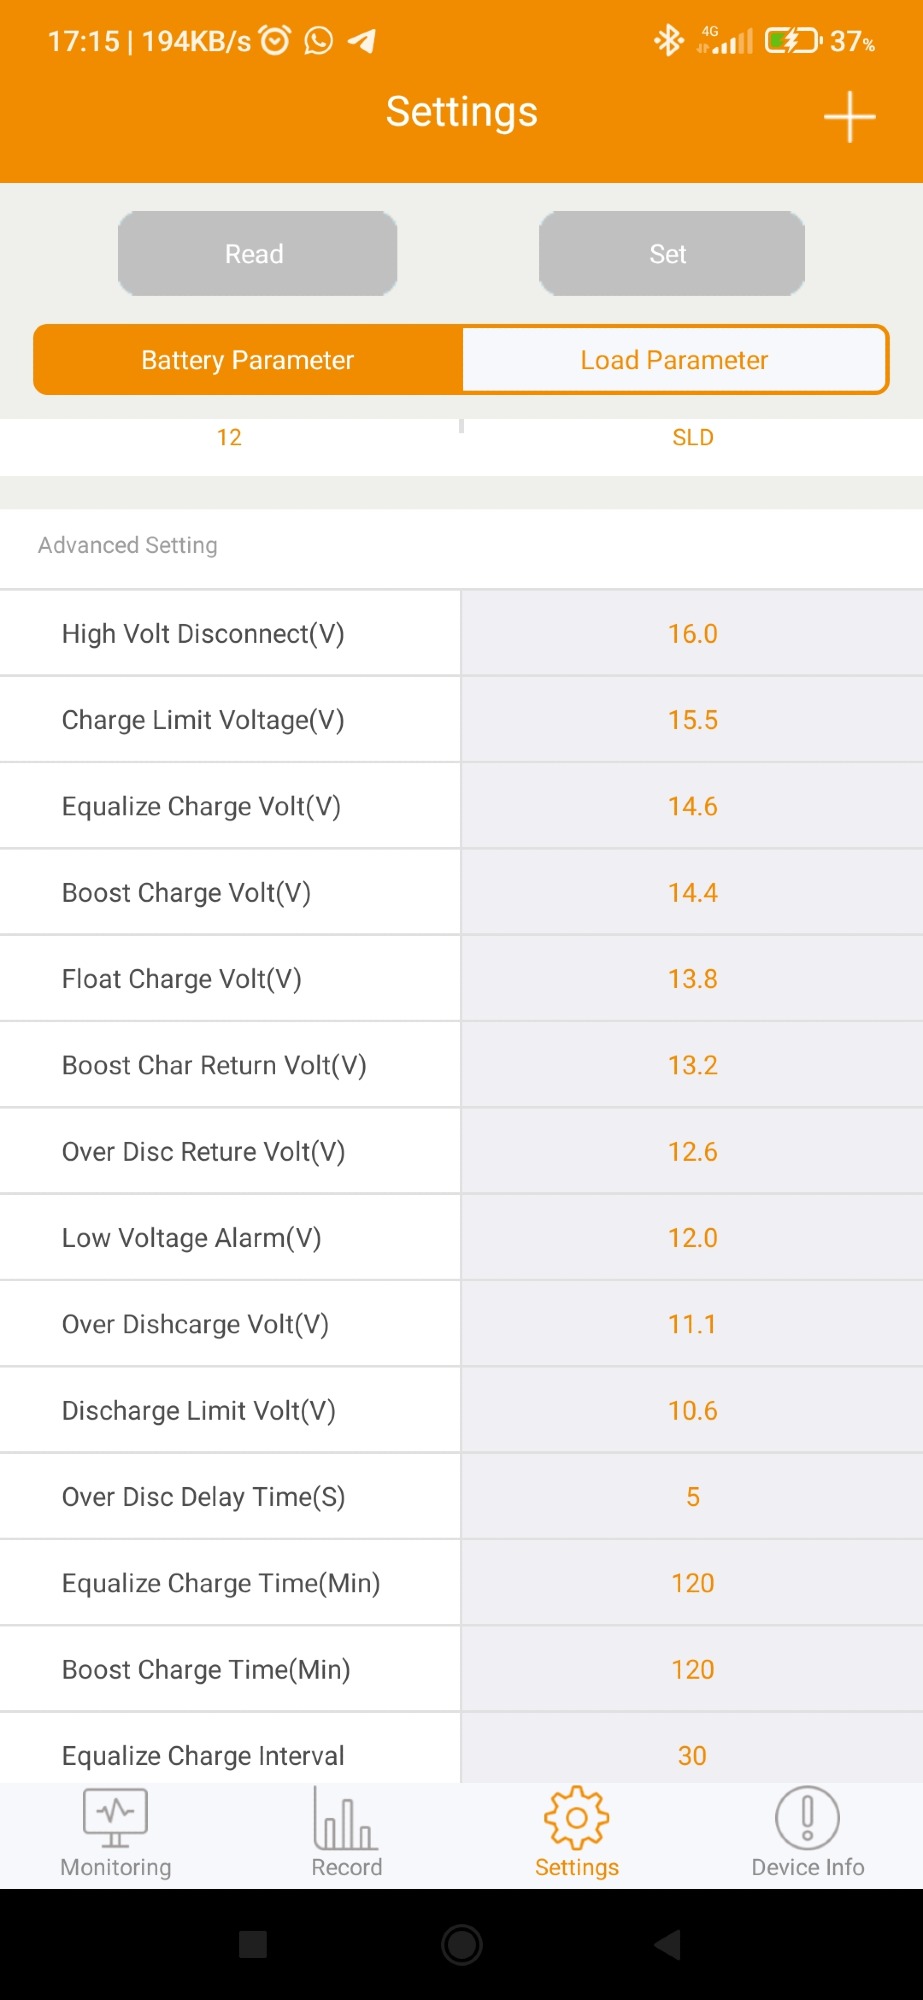This screenshot has width=923, height=2000.
Task: Open the Device Info icon
Action: pyautogui.click(x=807, y=1817)
